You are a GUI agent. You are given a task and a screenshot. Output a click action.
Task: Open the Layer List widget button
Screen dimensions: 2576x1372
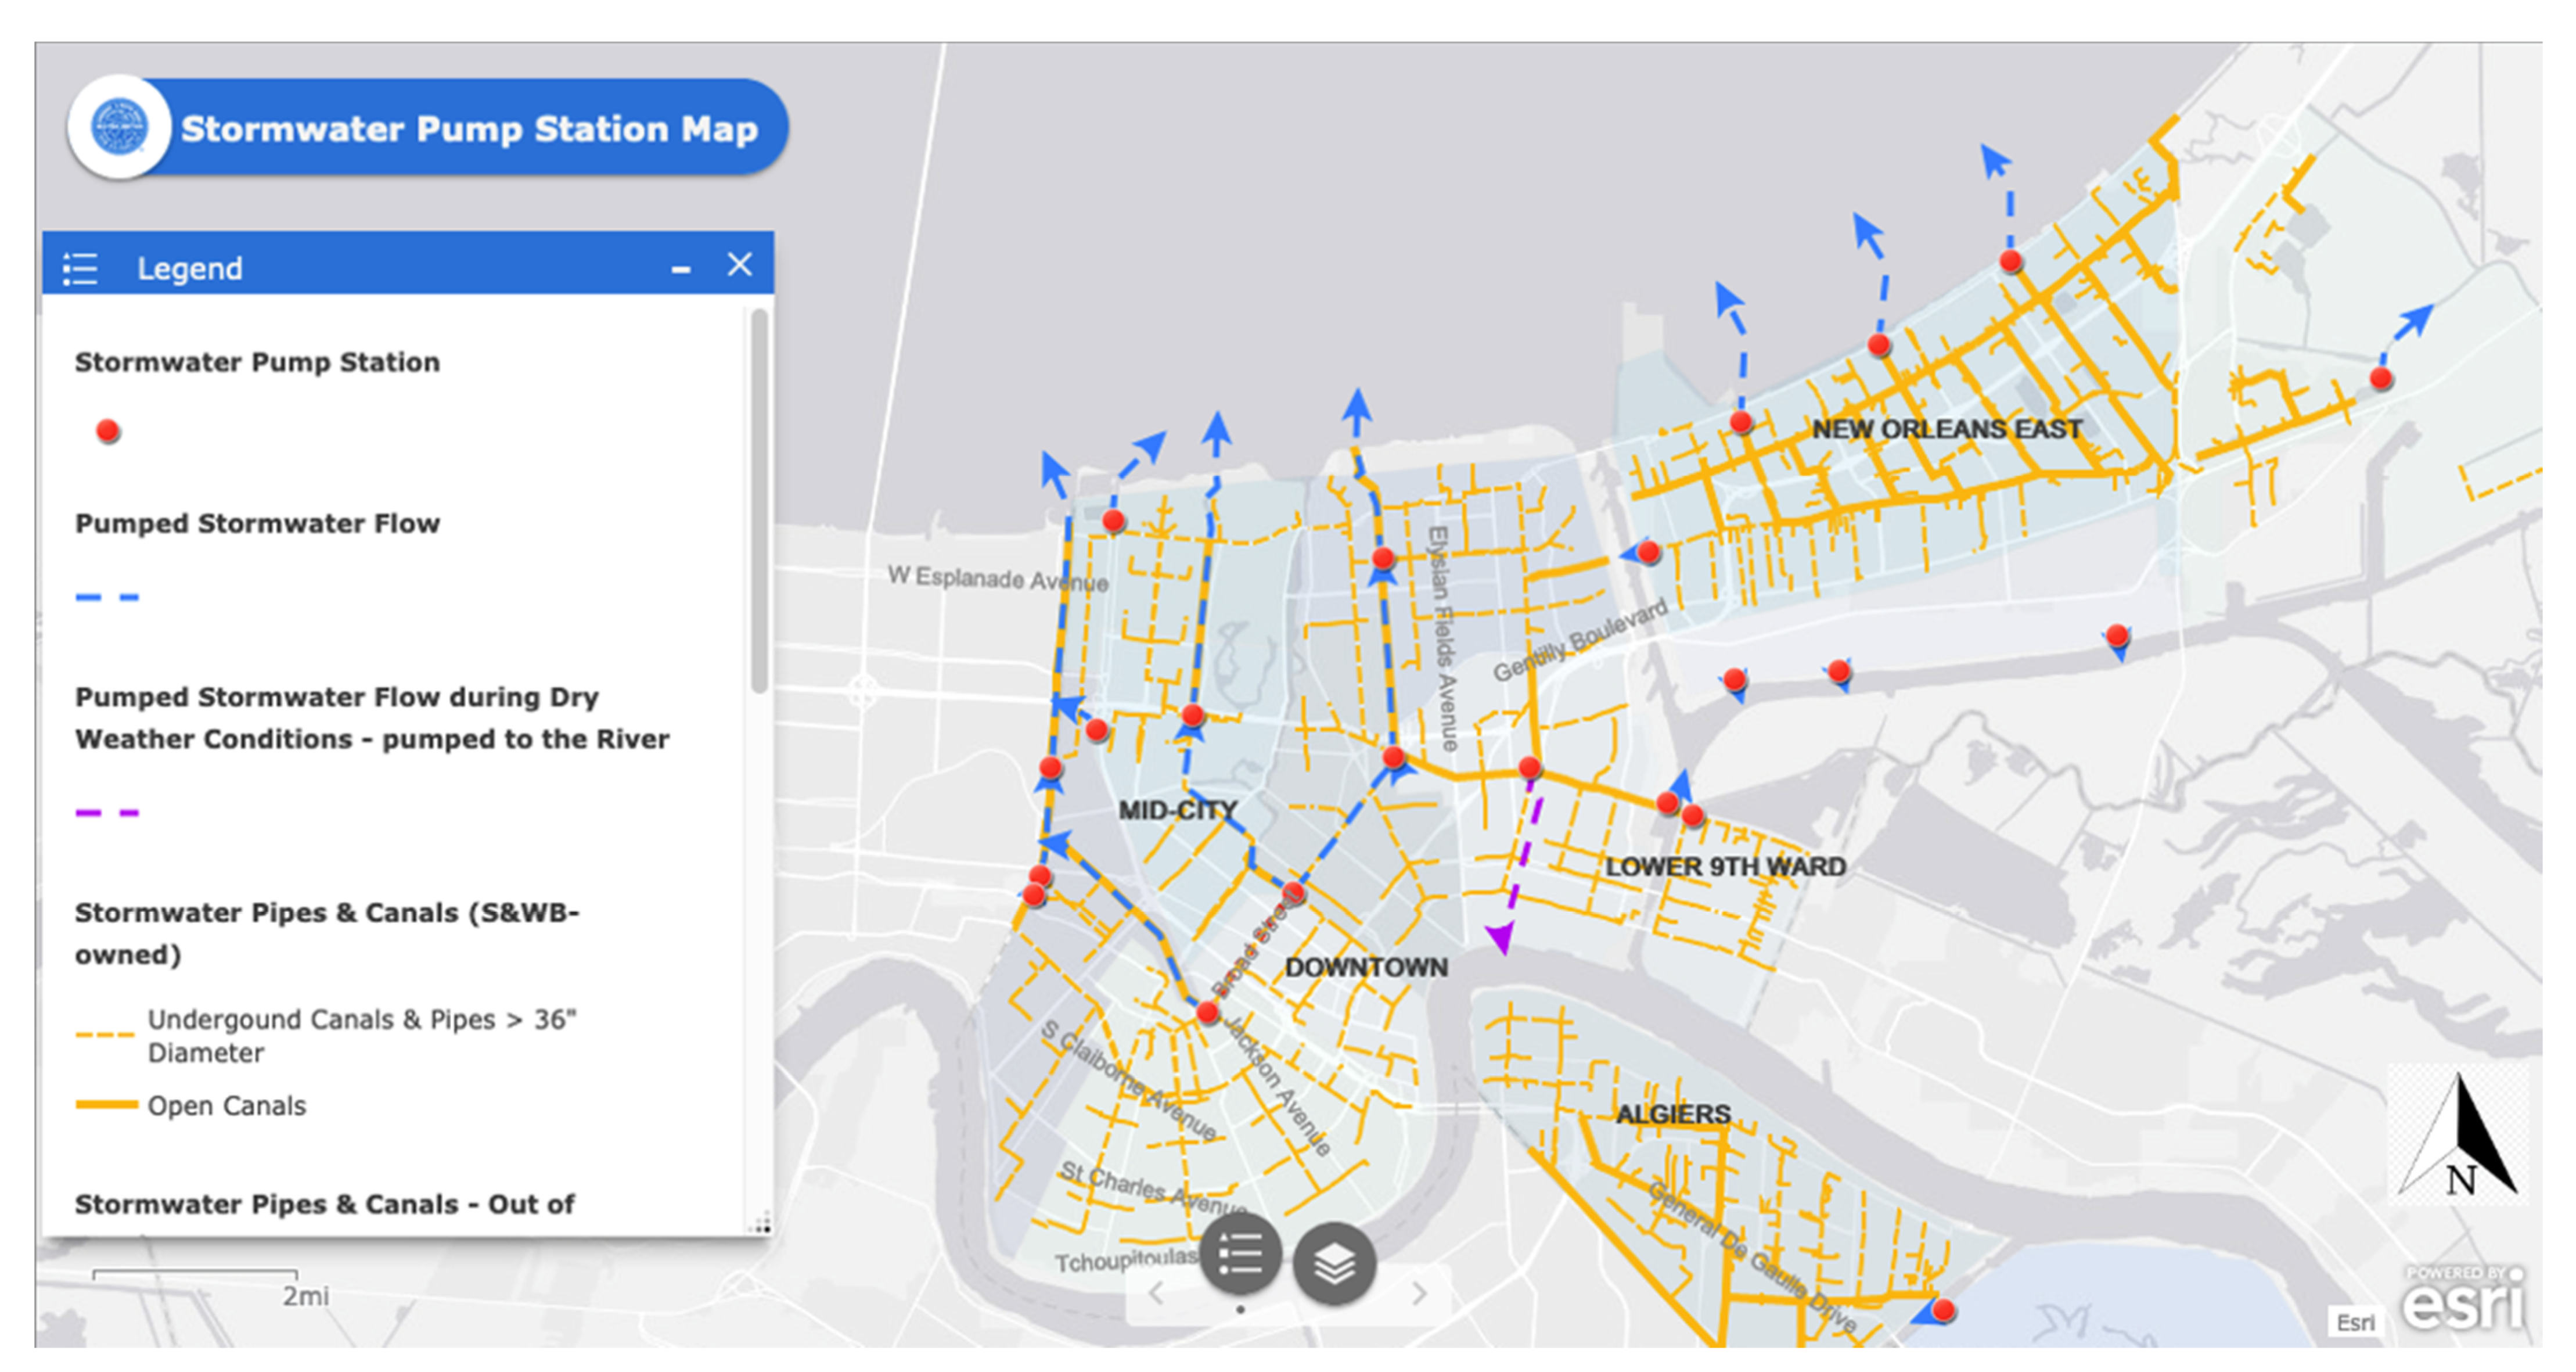coord(1334,1263)
